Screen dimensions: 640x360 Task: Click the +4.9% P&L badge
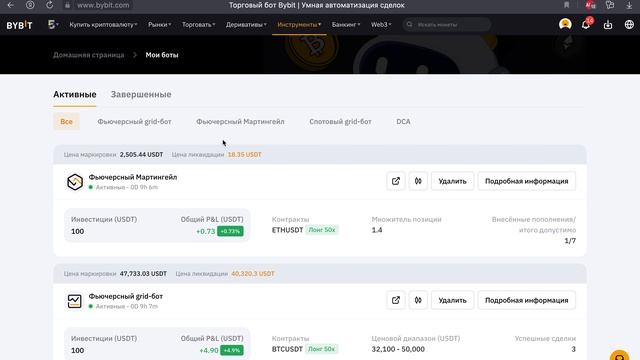pos(232,350)
